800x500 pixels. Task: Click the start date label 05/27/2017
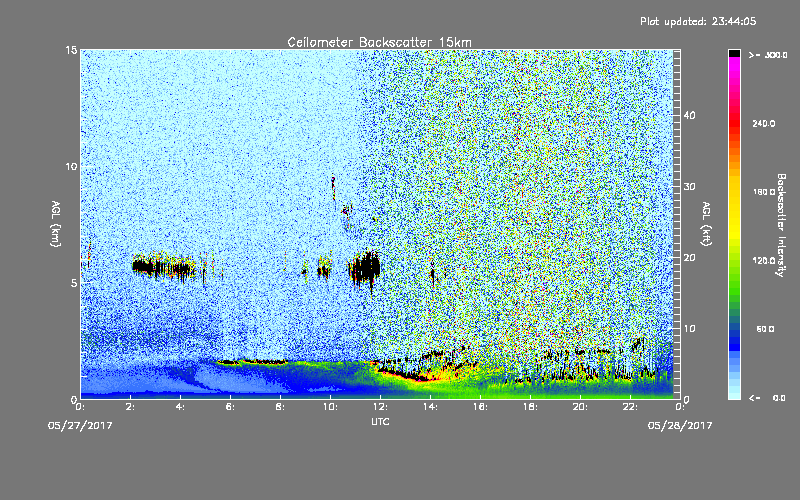[80, 426]
